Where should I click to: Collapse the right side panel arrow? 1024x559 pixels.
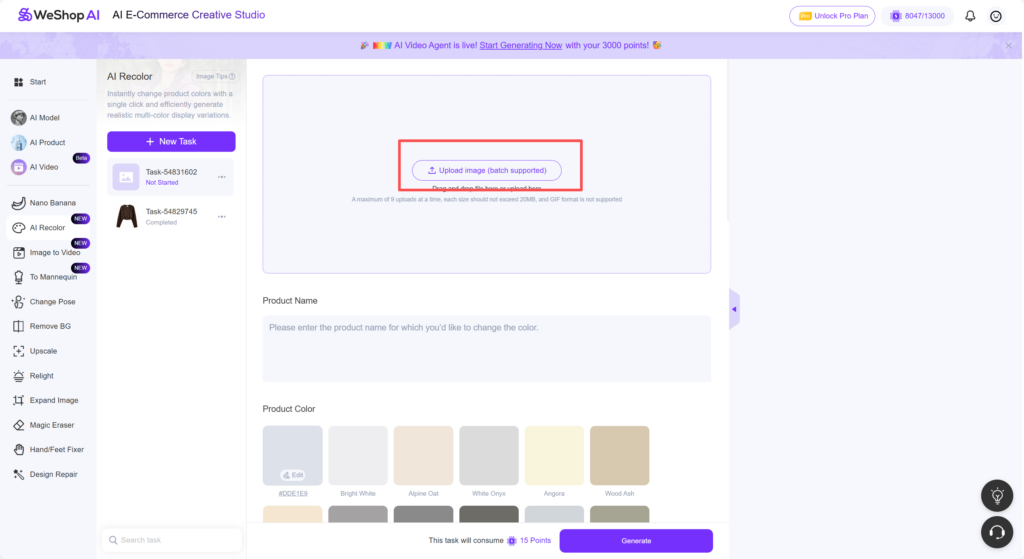tap(734, 310)
